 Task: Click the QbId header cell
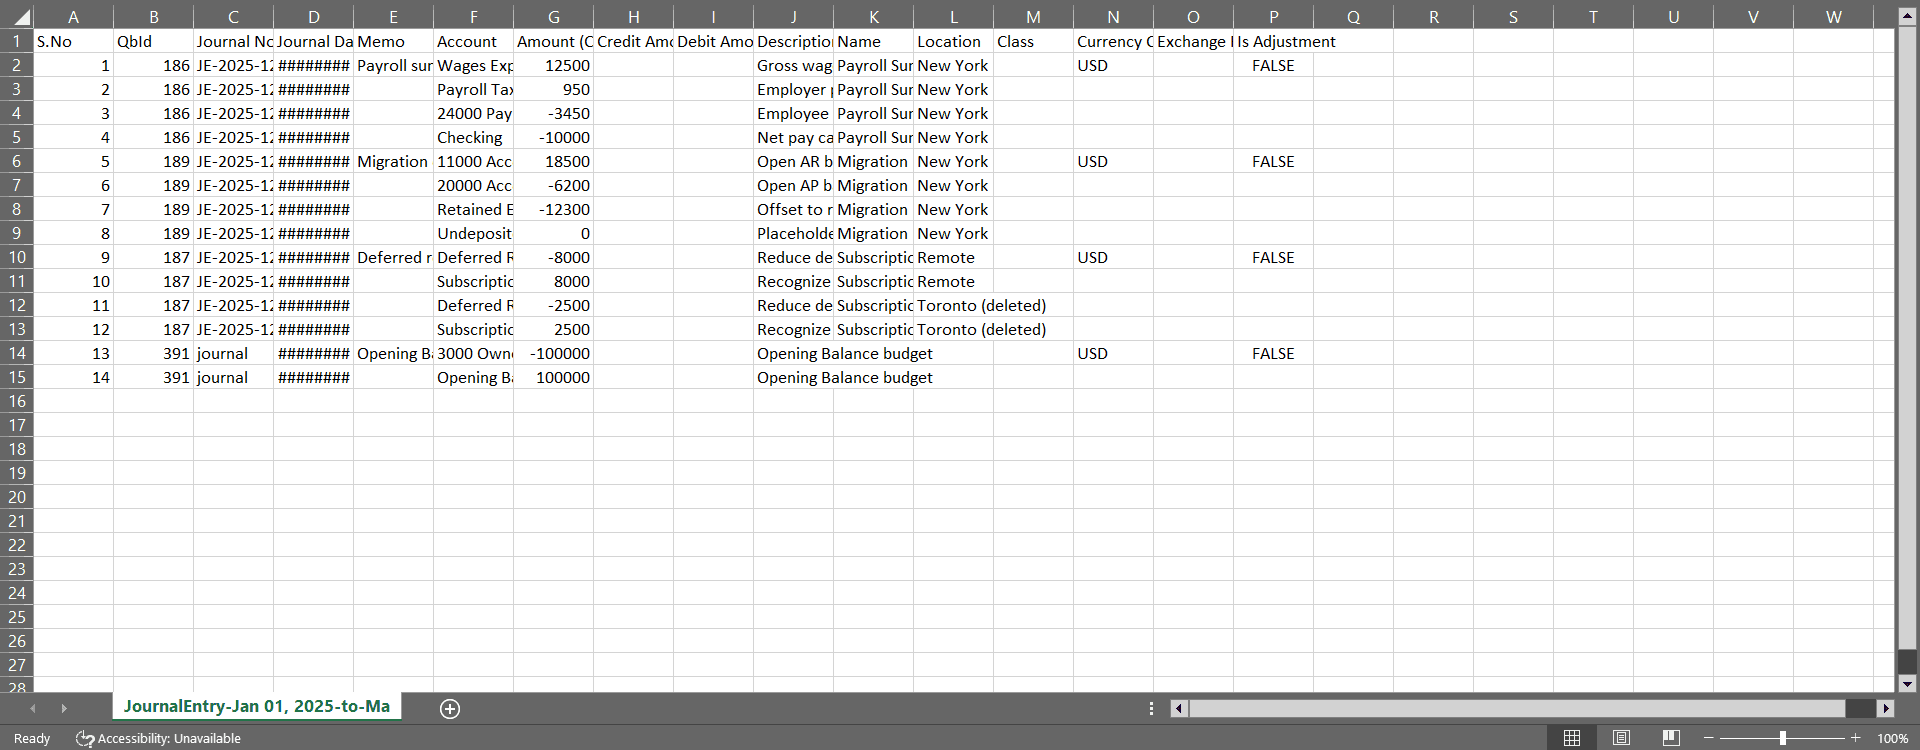(x=153, y=41)
